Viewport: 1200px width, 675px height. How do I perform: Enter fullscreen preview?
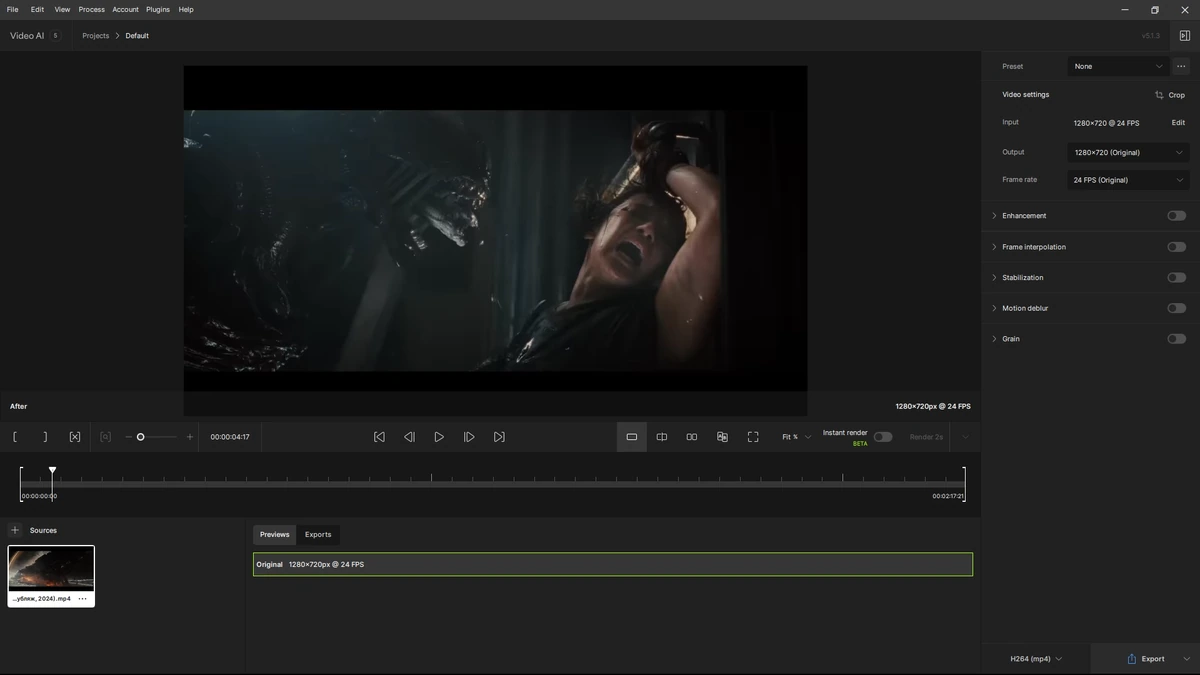click(x=753, y=437)
